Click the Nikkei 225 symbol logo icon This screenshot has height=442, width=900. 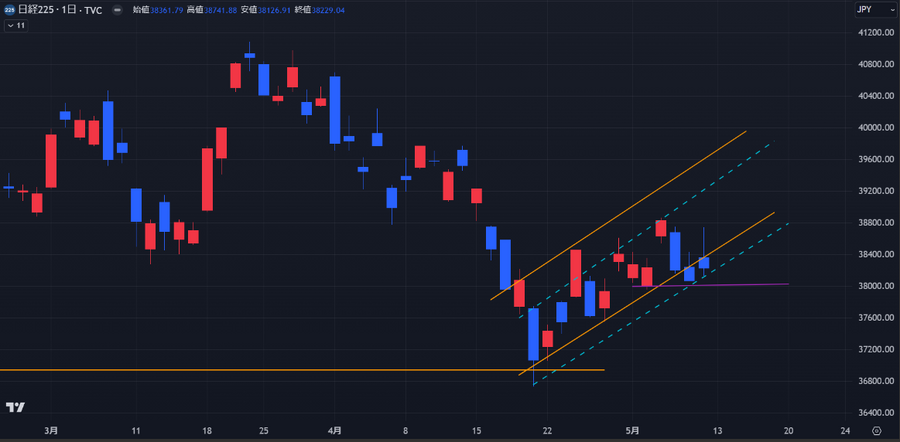point(9,9)
